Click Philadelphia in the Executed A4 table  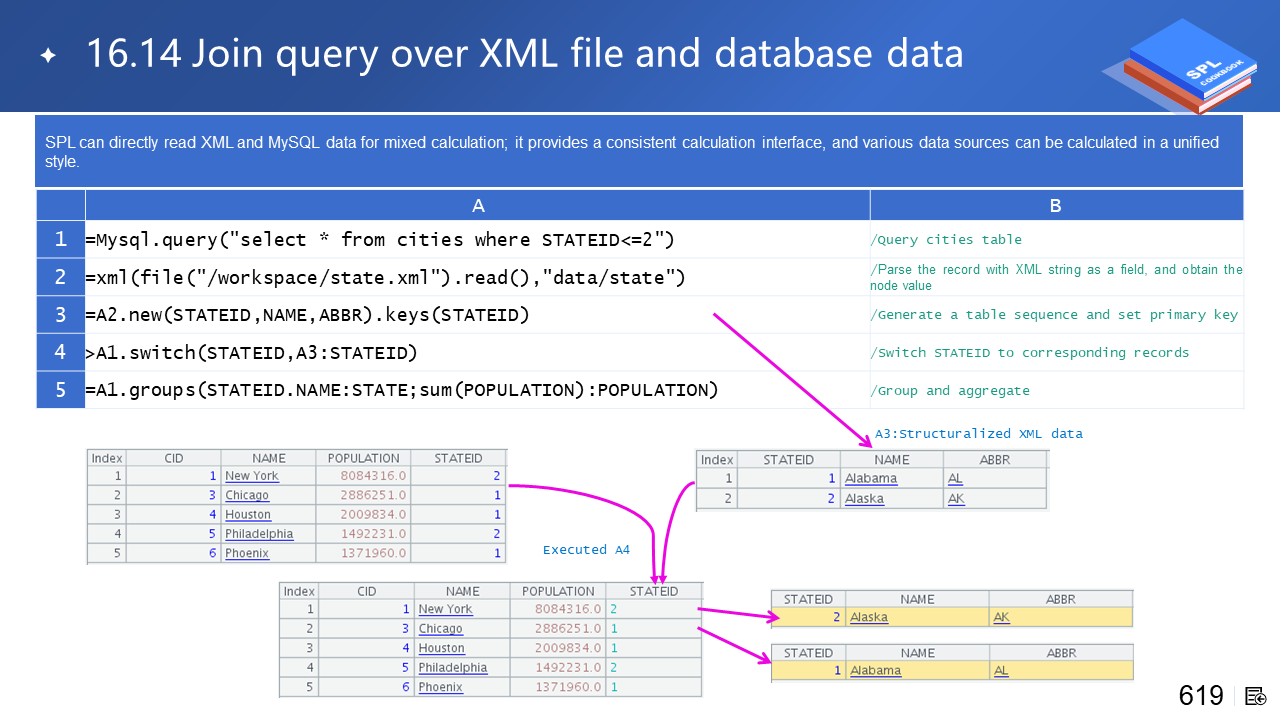point(452,667)
